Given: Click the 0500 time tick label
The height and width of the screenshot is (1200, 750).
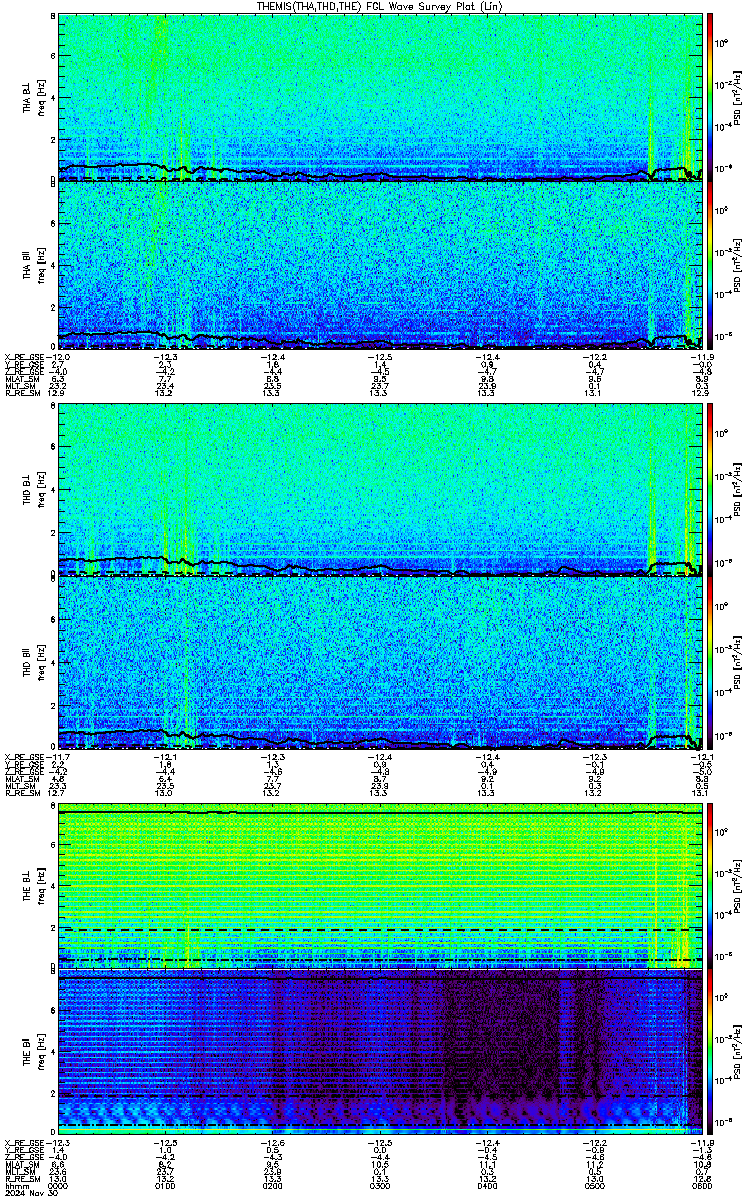Looking at the screenshot, I should (593, 1187).
